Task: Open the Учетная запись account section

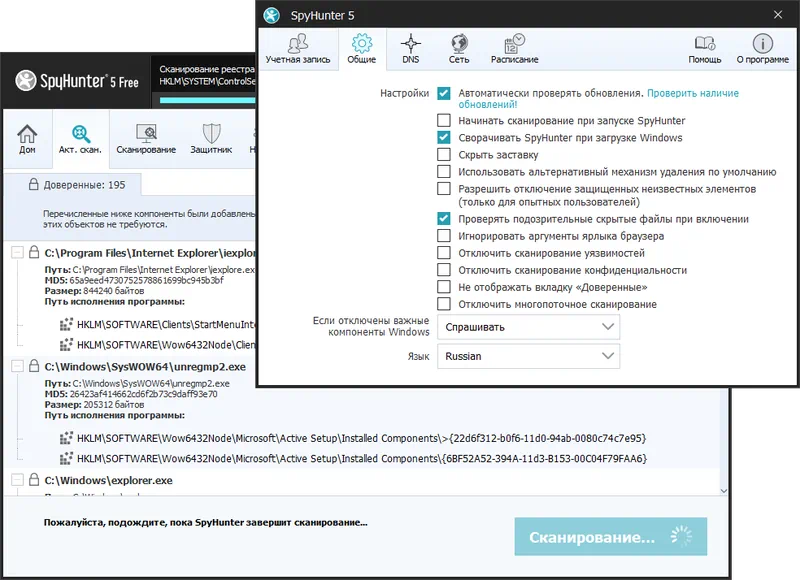Action: point(297,49)
